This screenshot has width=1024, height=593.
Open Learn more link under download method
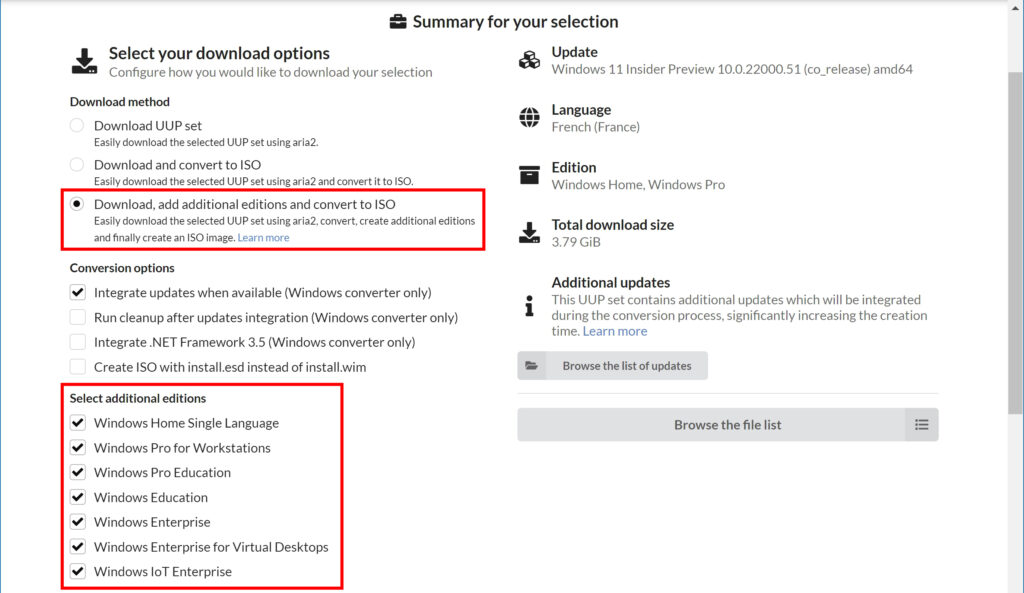point(263,238)
